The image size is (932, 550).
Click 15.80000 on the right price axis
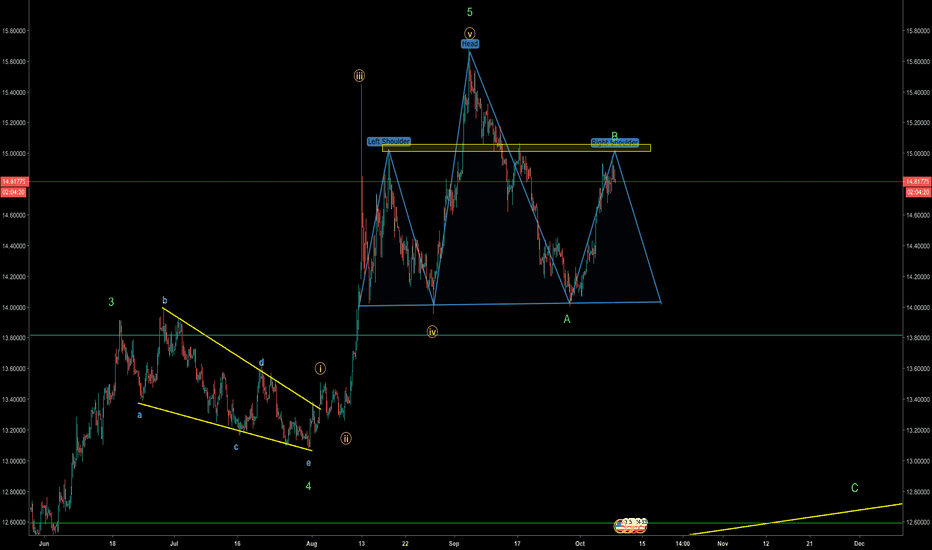tap(917, 31)
